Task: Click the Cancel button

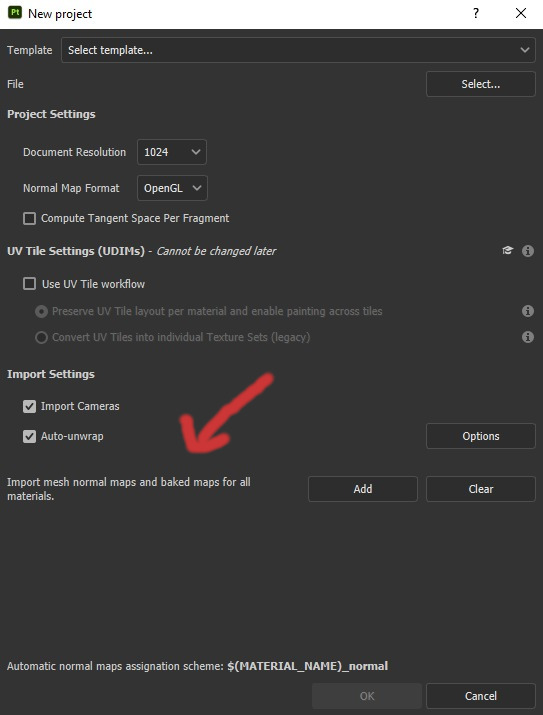Action: click(x=481, y=696)
